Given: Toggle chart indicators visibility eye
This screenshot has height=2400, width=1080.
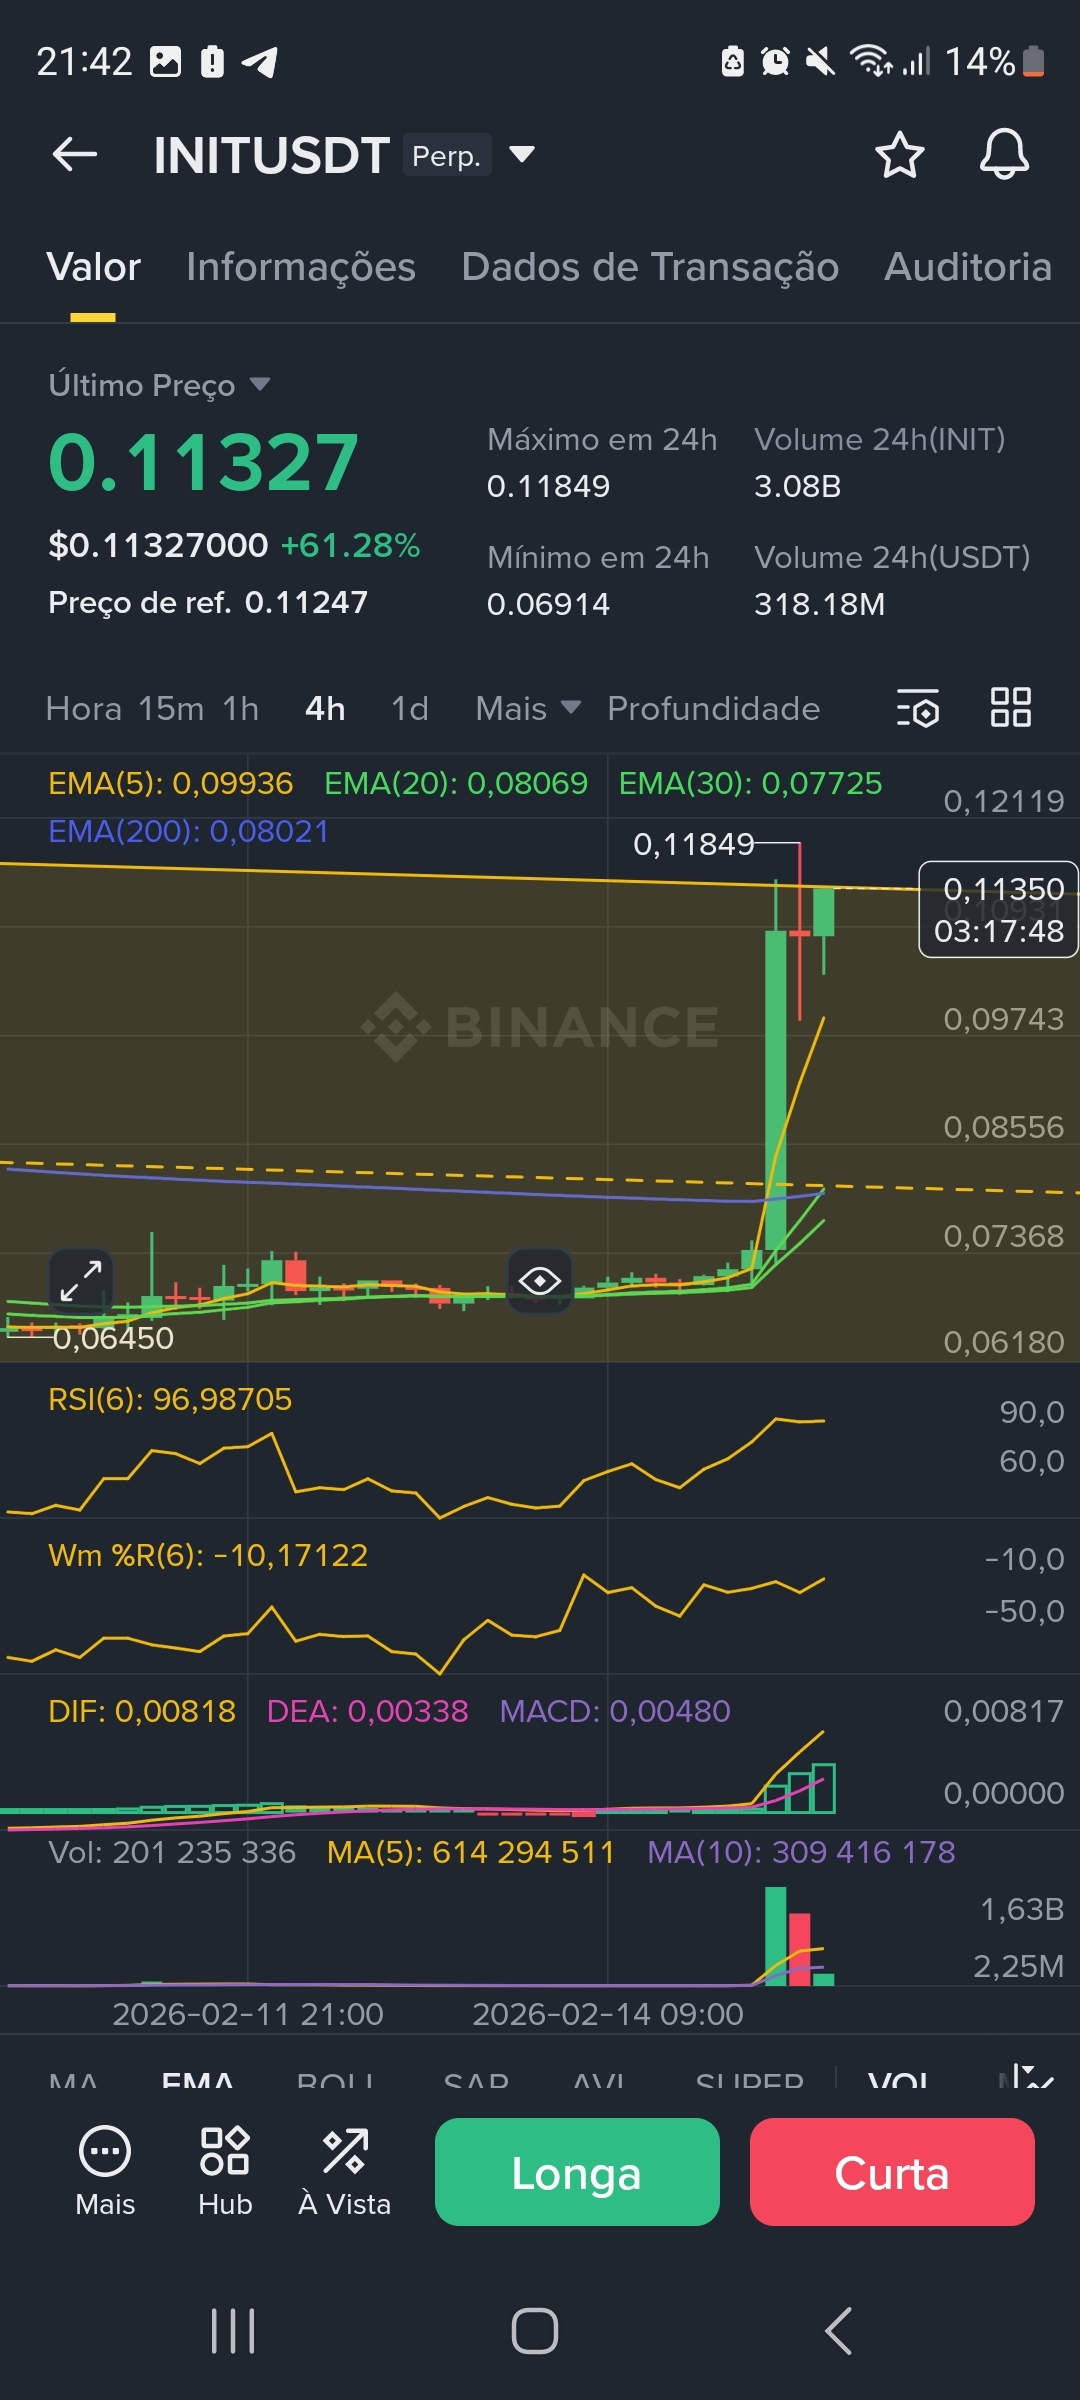Looking at the screenshot, I should (x=540, y=1280).
